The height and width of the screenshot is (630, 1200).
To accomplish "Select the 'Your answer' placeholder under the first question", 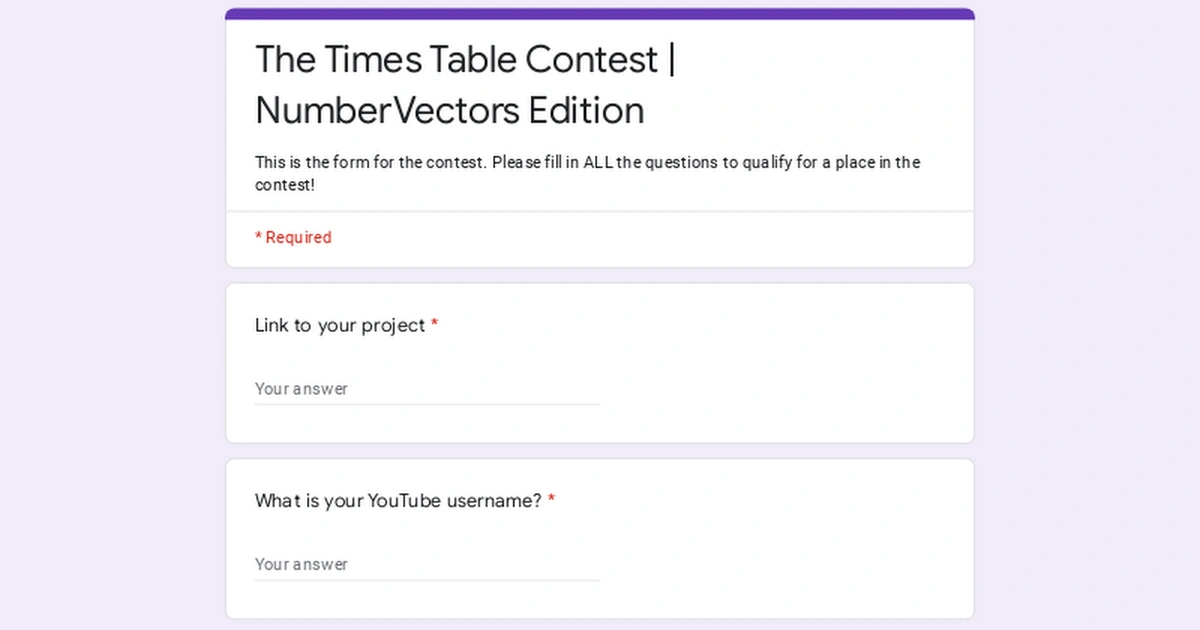I will coord(300,389).
